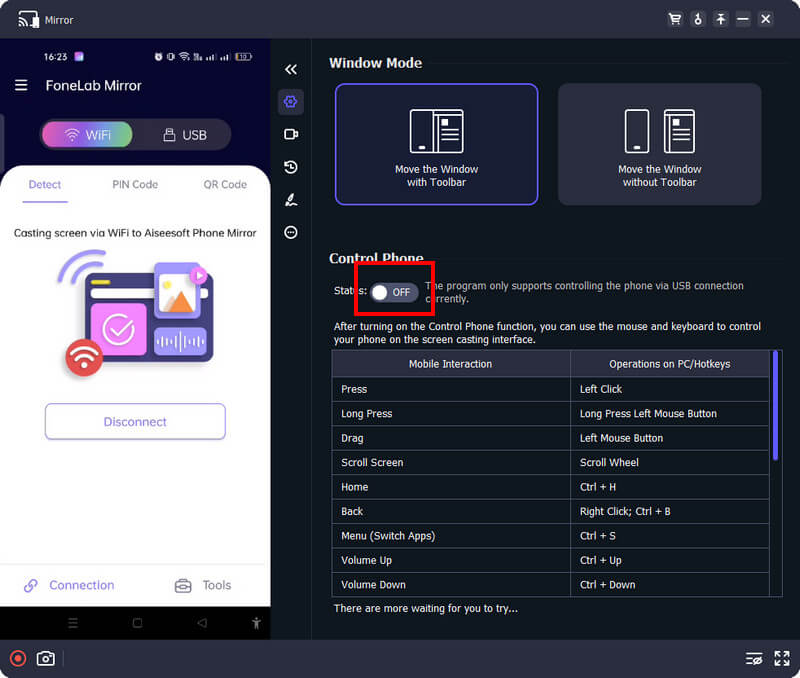This screenshot has width=800, height=678.
Task: Enter full screen mode via bottom-right icon
Action: click(x=782, y=658)
